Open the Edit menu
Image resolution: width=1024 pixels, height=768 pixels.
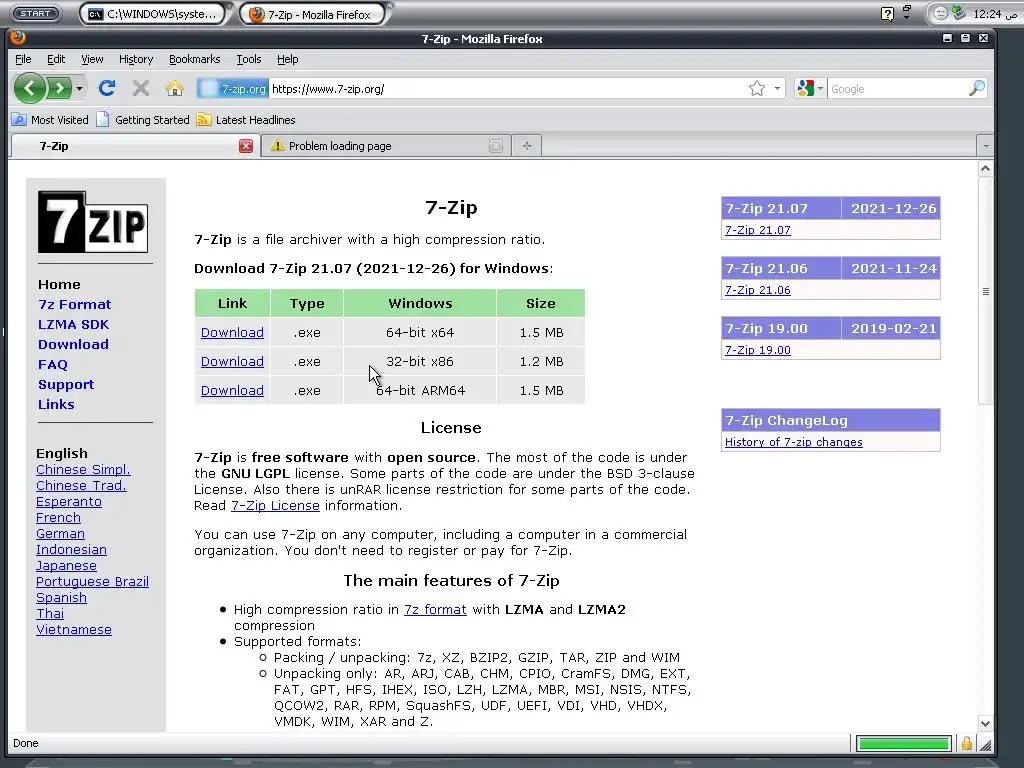coord(56,59)
